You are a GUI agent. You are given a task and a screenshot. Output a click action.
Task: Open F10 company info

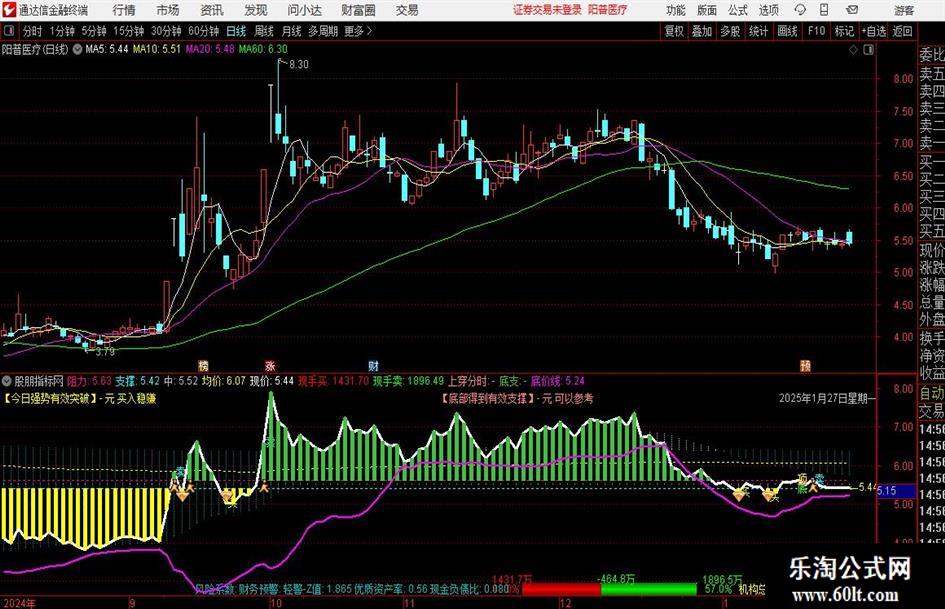coord(816,31)
